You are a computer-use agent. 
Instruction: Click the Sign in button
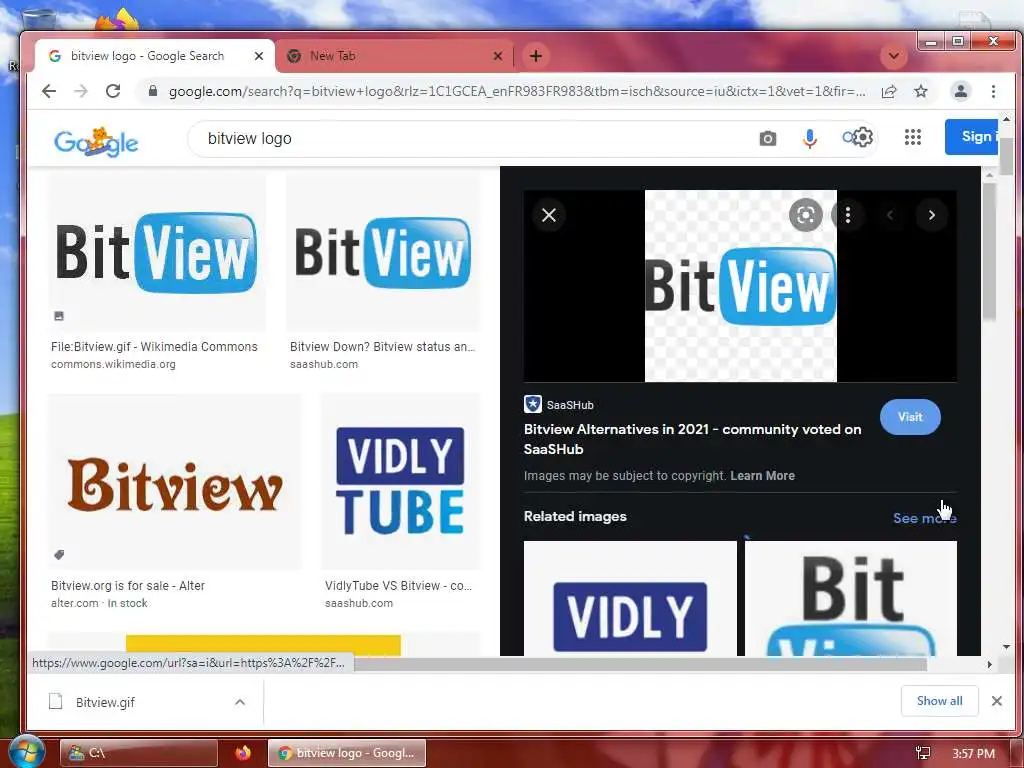tap(971, 137)
